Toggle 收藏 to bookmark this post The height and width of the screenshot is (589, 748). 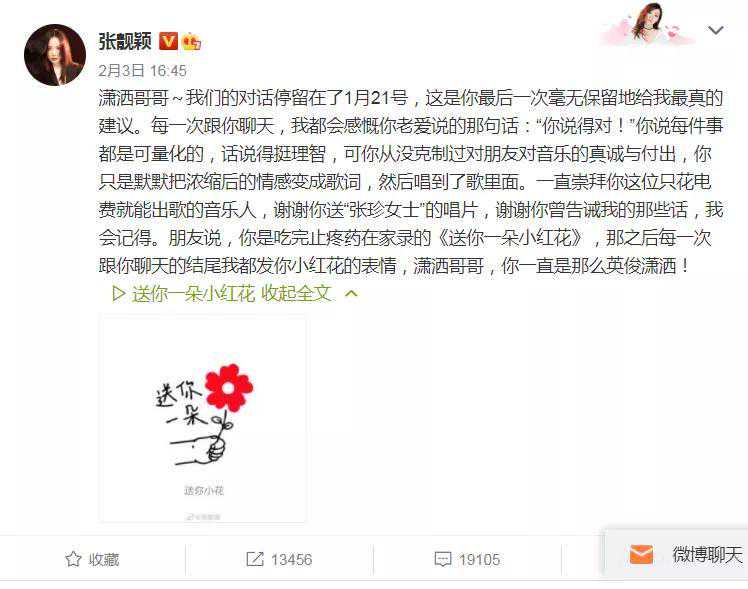[92, 559]
